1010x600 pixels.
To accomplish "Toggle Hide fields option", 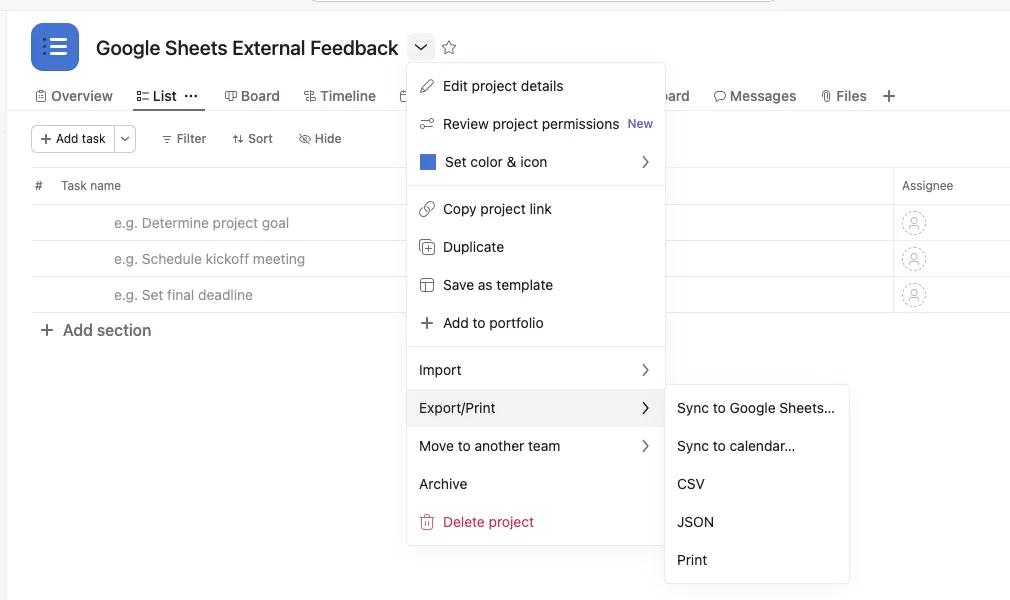I will point(320,139).
